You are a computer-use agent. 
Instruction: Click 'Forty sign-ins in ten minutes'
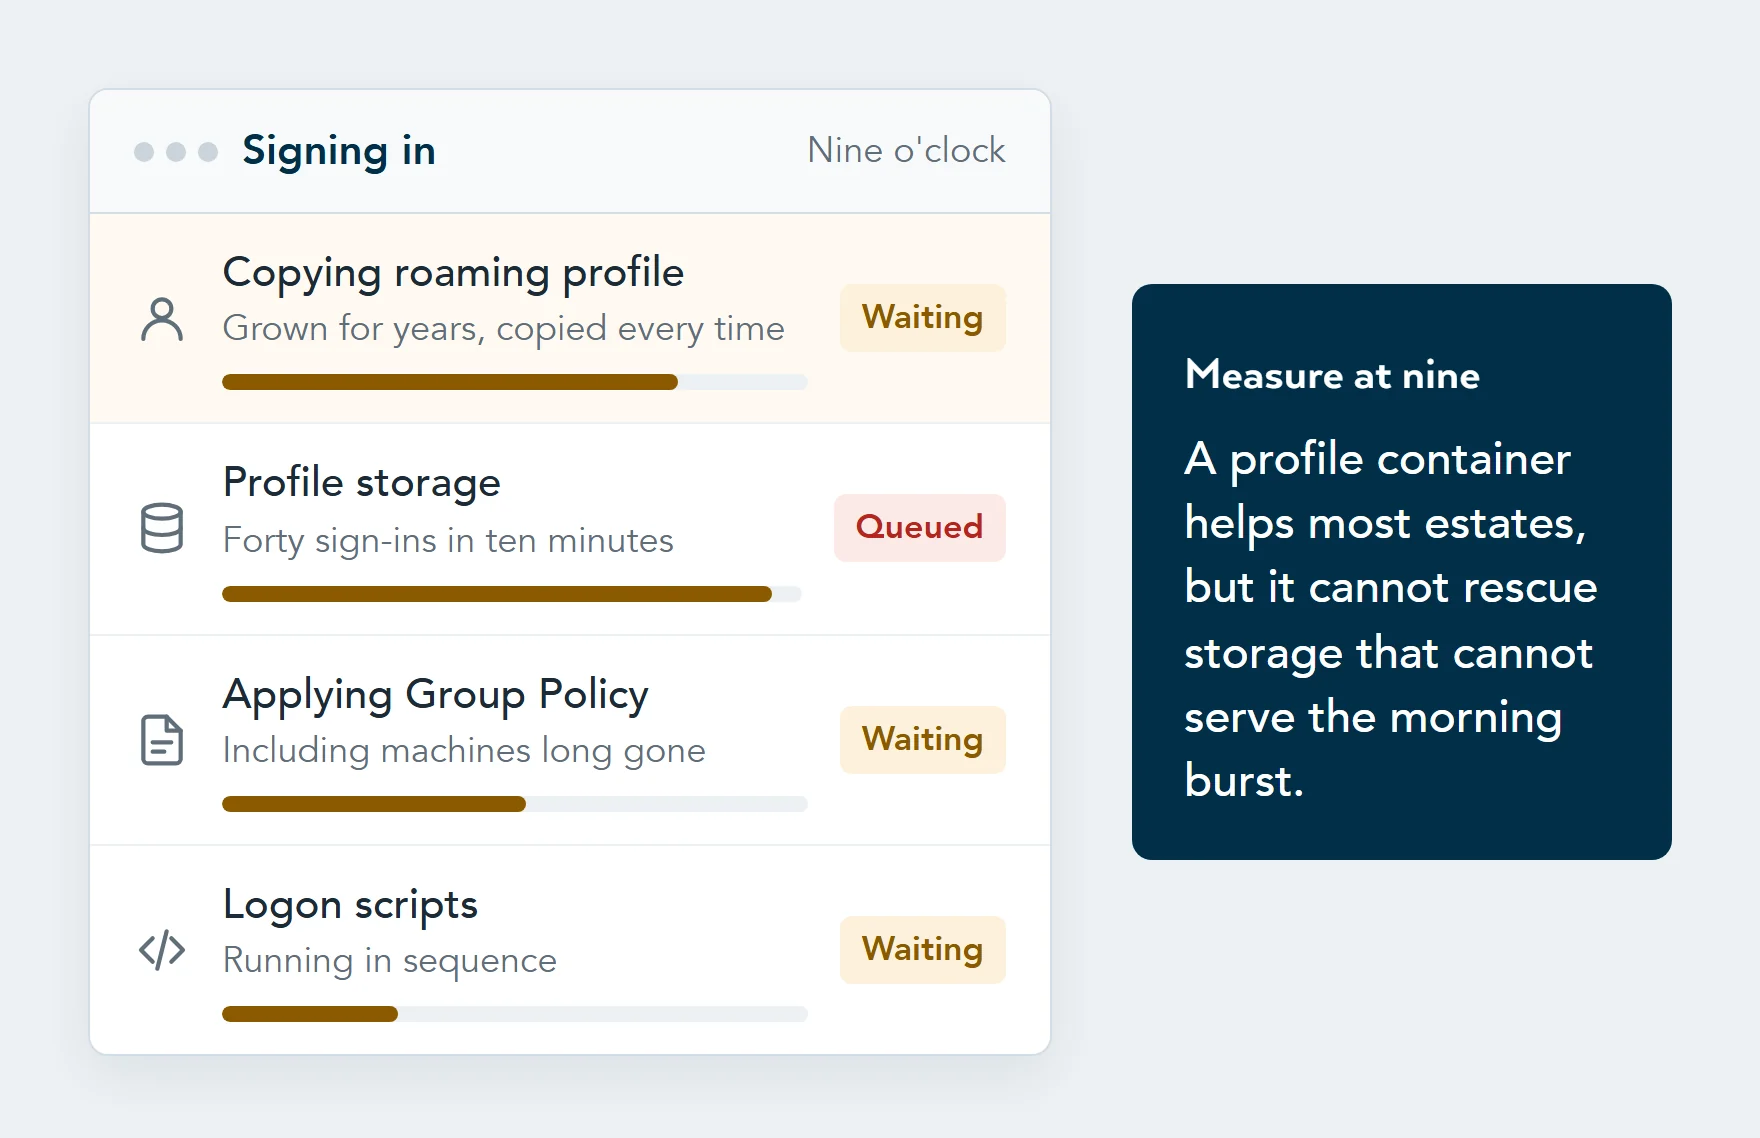pos(448,541)
